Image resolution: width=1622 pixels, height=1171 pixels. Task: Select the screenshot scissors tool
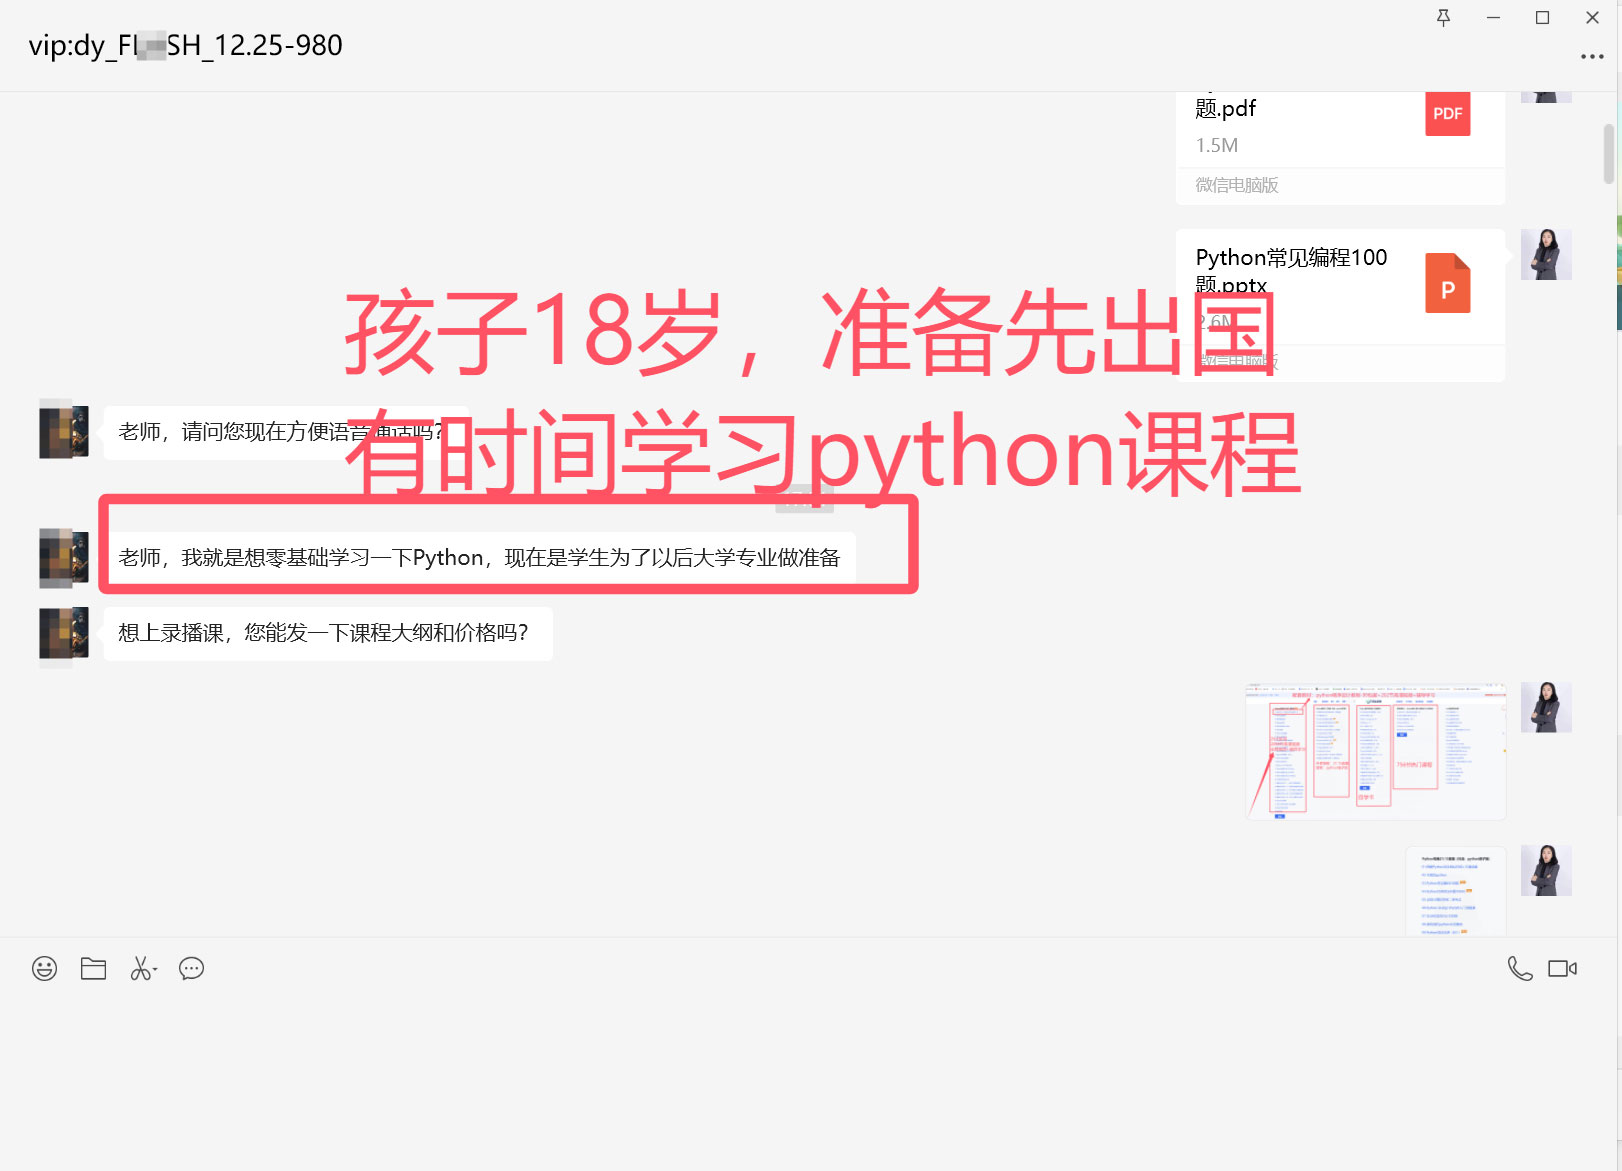(x=140, y=968)
